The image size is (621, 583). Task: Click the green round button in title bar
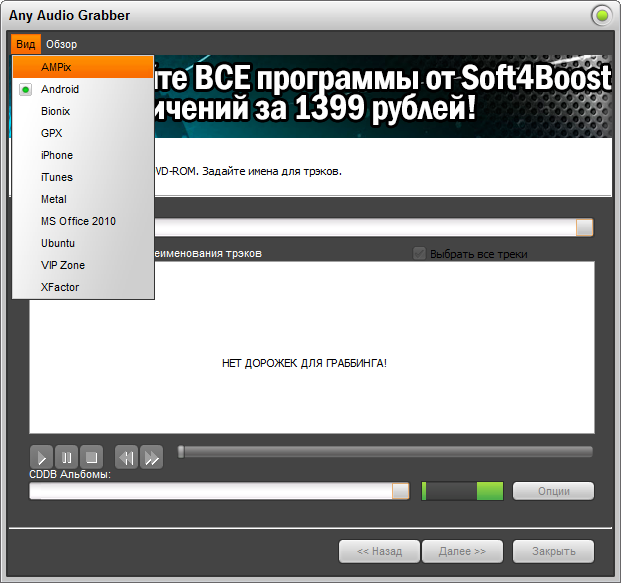click(602, 16)
